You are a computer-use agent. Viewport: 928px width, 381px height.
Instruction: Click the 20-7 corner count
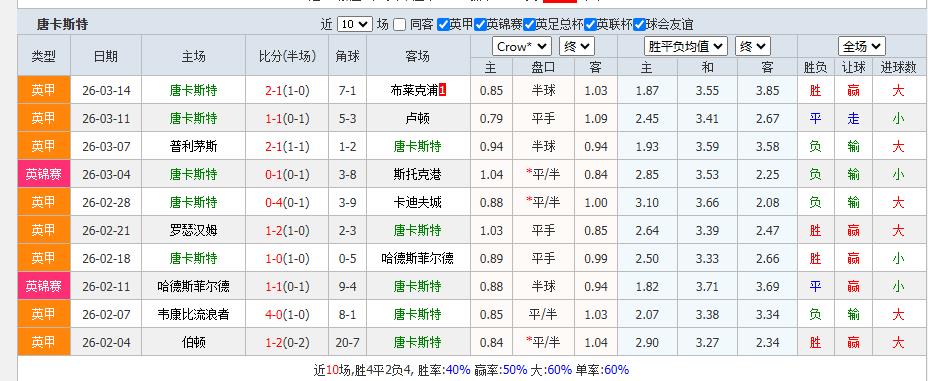[347, 343]
